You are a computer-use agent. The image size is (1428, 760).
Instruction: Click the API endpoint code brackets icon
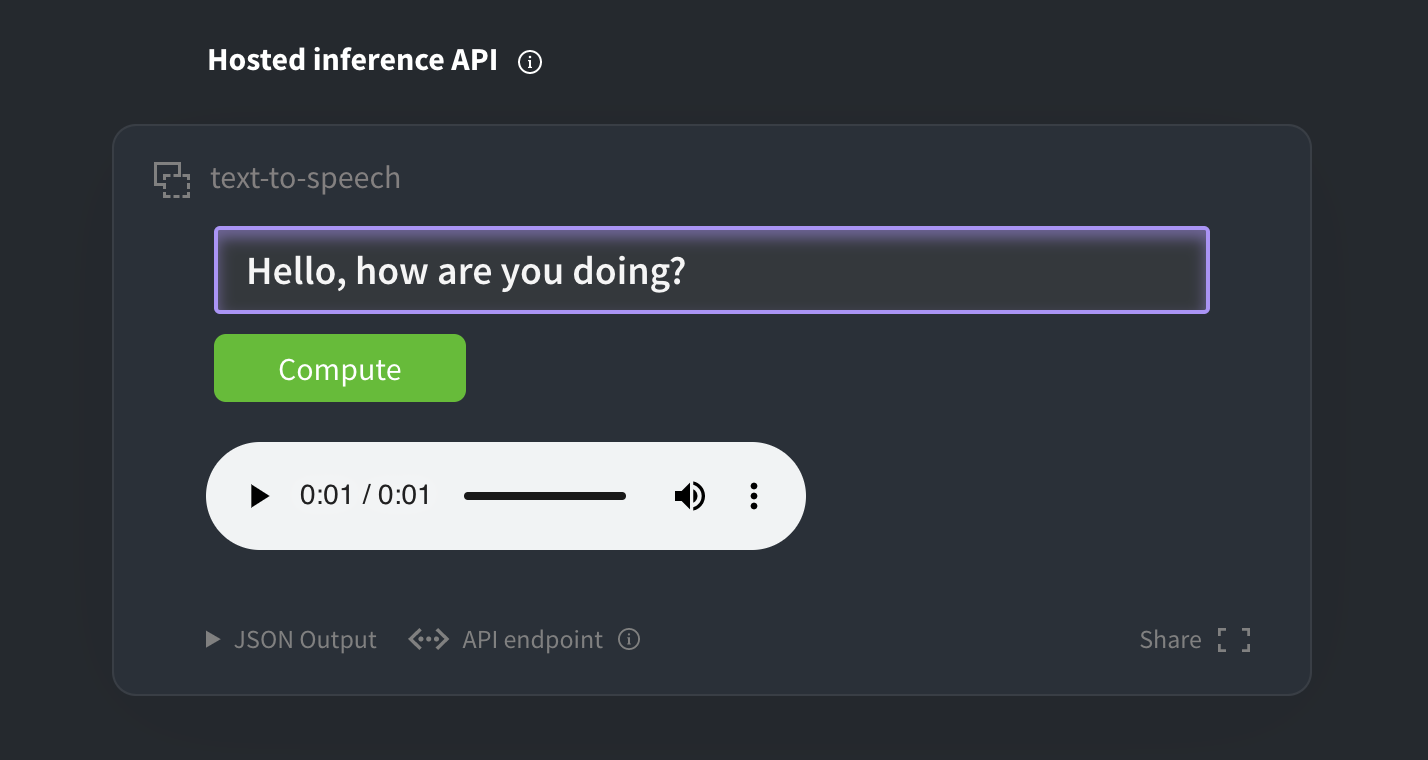click(429, 639)
